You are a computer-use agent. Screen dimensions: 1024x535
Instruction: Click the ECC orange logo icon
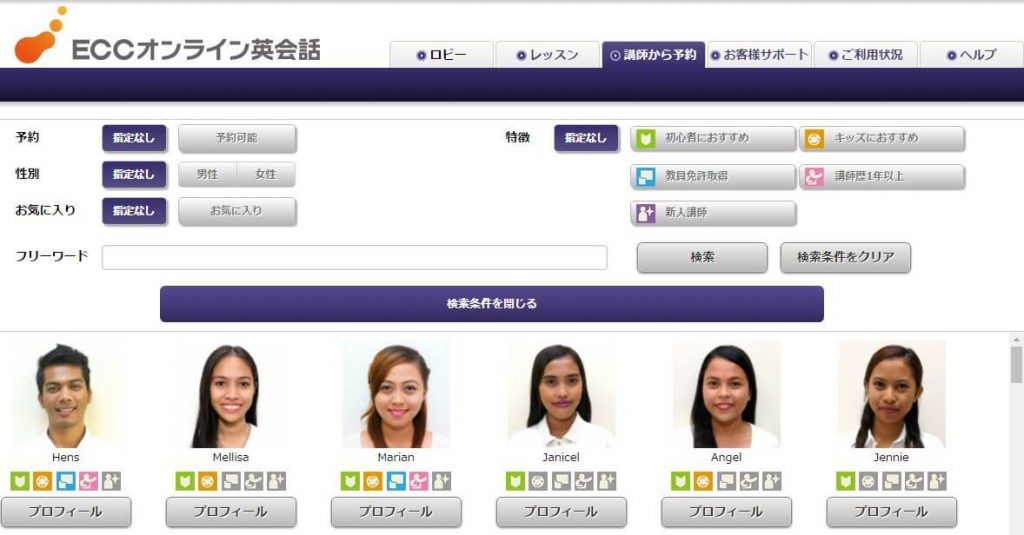[40, 36]
